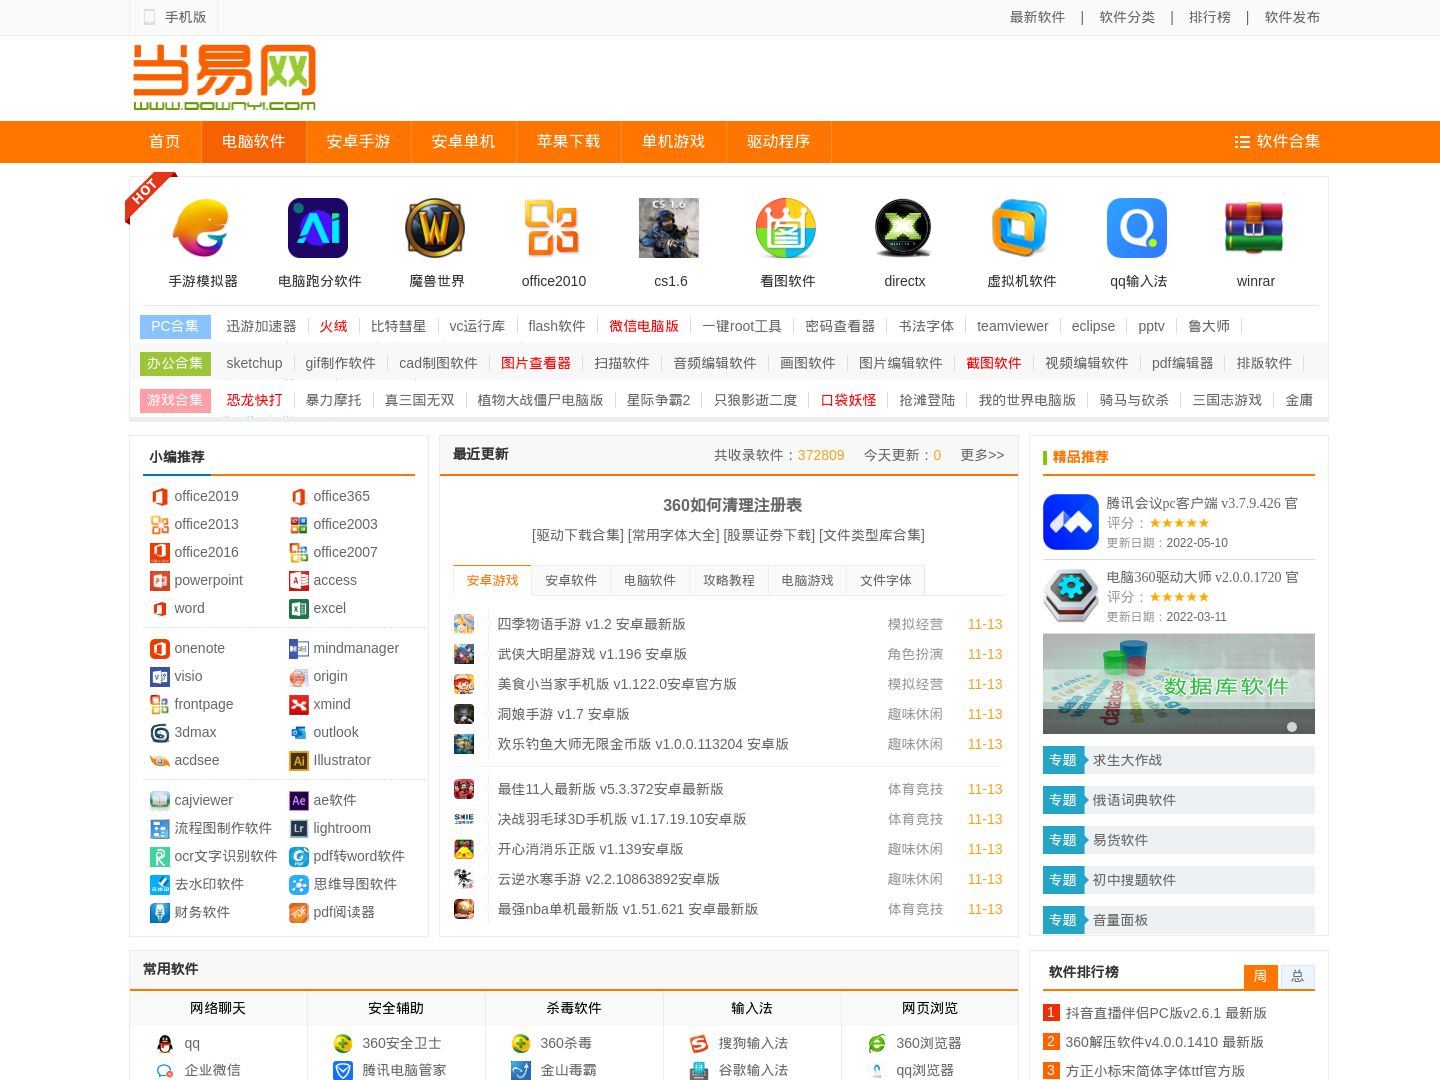This screenshot has height=1080, width=1440.
Task: Click the 四季物语手游 game thumbnail icon
Action: click(464, 624)
